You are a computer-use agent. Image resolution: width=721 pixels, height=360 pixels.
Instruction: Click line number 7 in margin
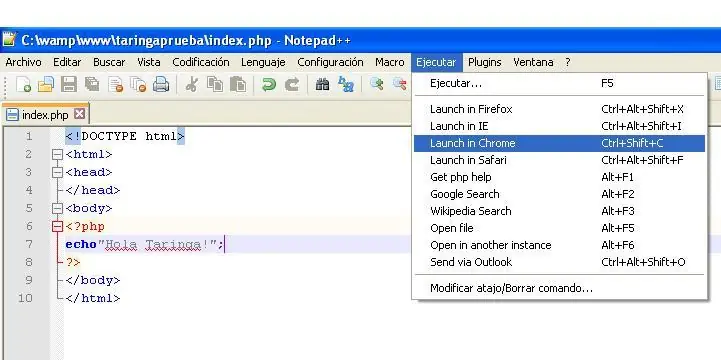pos(29,245)
